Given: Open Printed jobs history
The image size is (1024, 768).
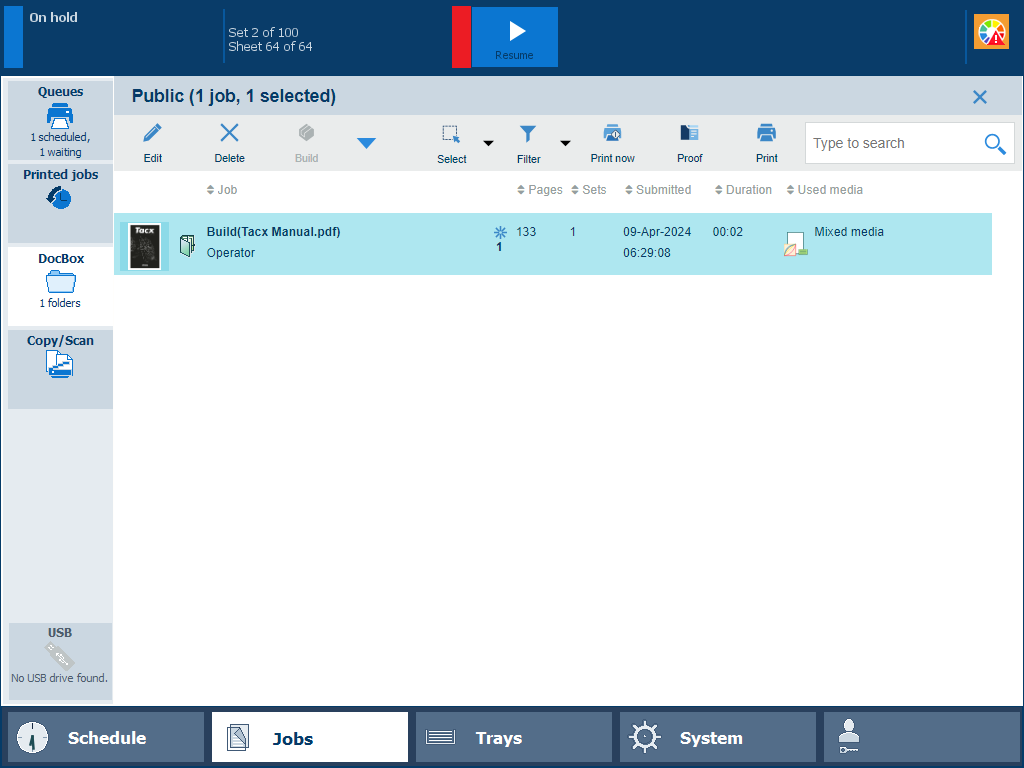Looking at the screenshot, I should pyautogui.click(x=60, y=188).
